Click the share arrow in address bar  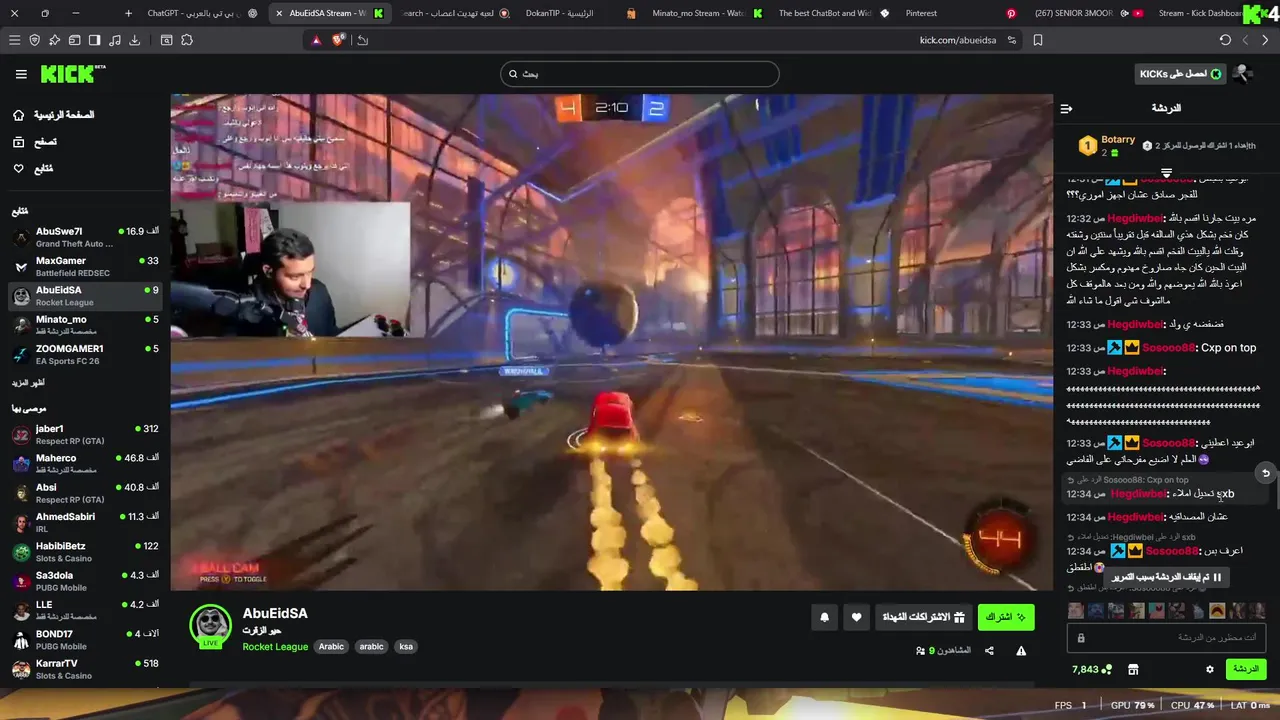tap(363, 40)
